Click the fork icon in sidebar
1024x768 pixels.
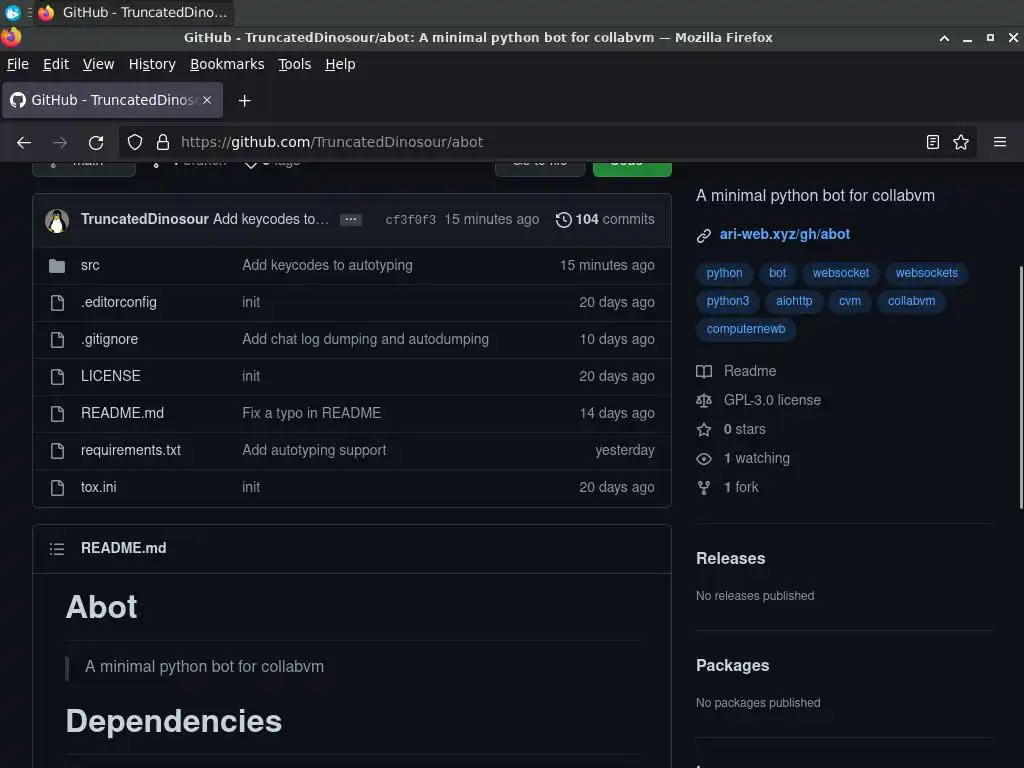(703, 488)
